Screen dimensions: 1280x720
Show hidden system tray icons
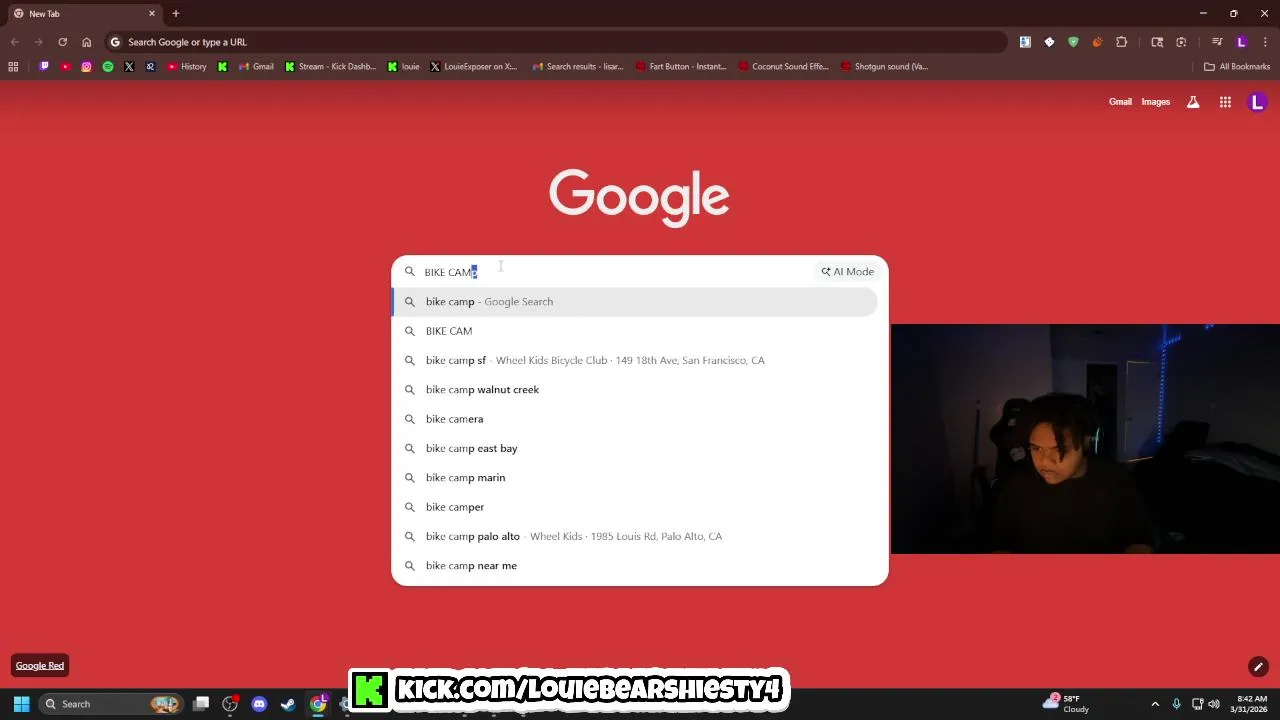[x=1155, y=704]
